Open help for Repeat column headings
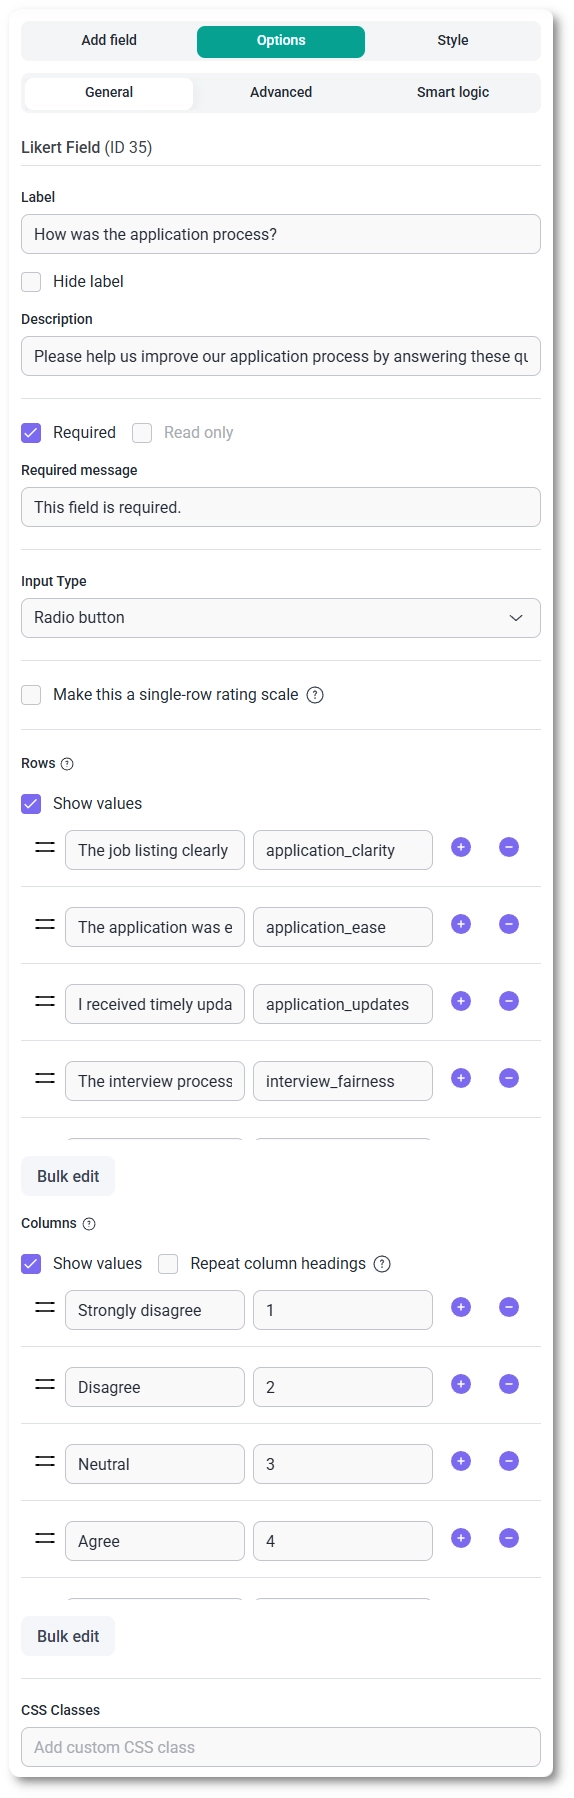This screenshot has height=1798, width=574. tap(382, 1264)
